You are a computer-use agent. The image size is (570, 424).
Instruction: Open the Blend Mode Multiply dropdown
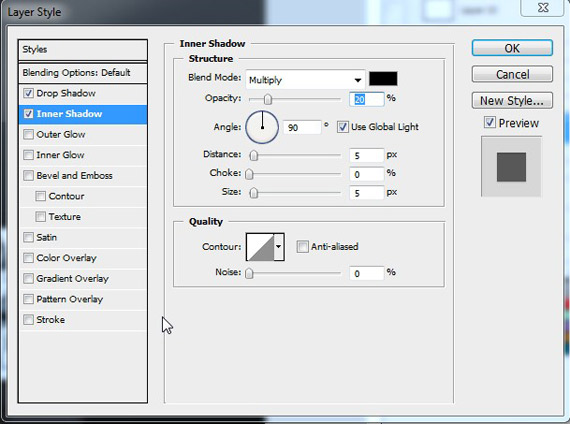point(305,80)
